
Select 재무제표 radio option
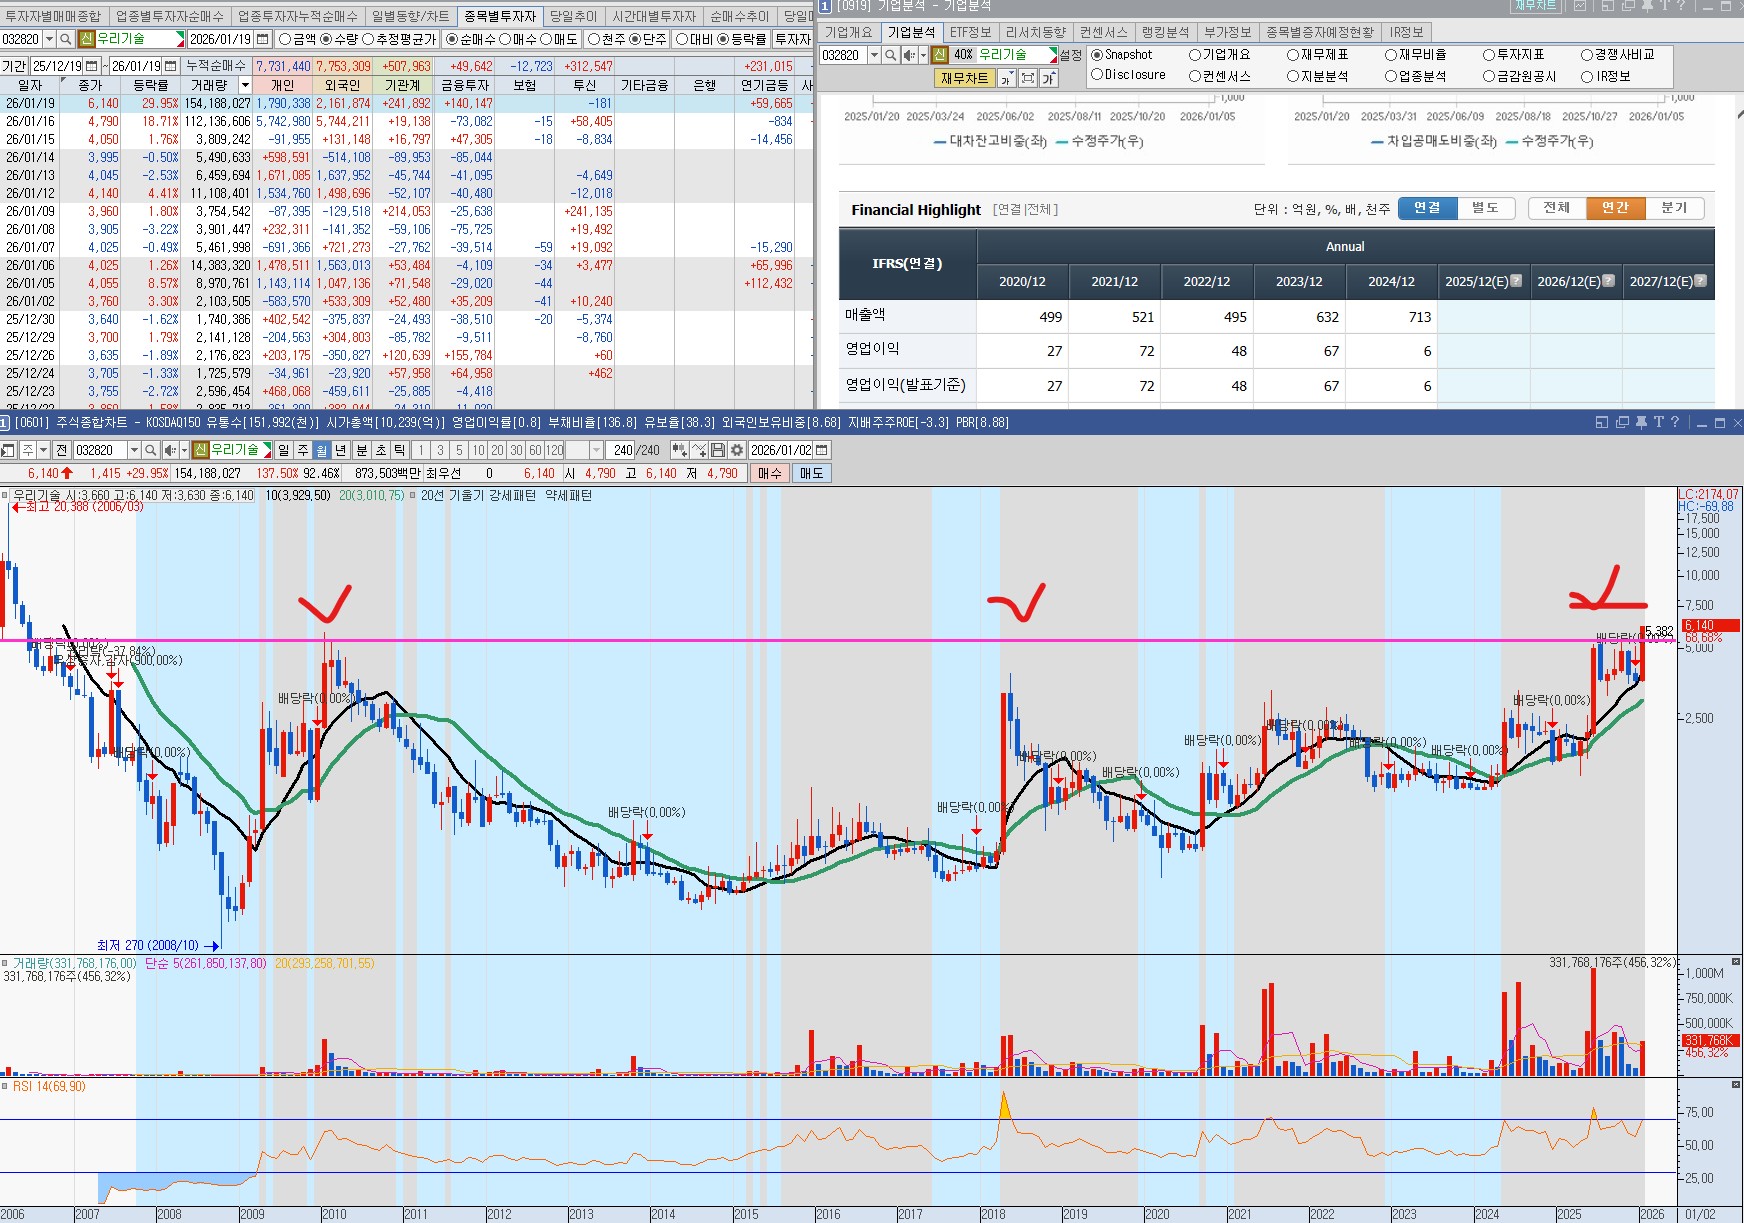point(1293,55)
